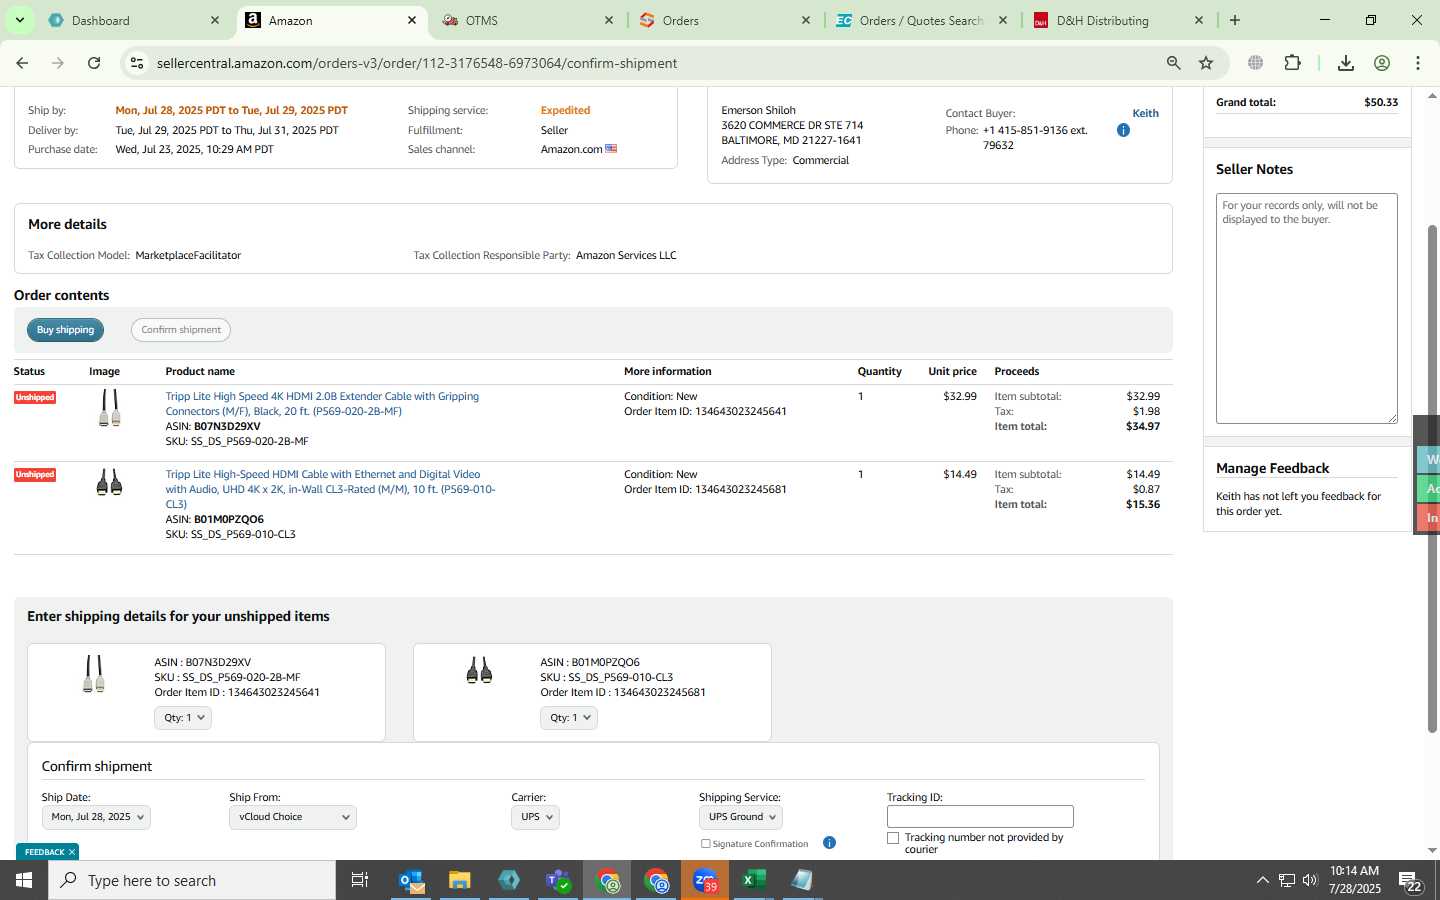1440x900 pixels.
Task: Reload the Seller Central page
Action: (x=94, y=63)
